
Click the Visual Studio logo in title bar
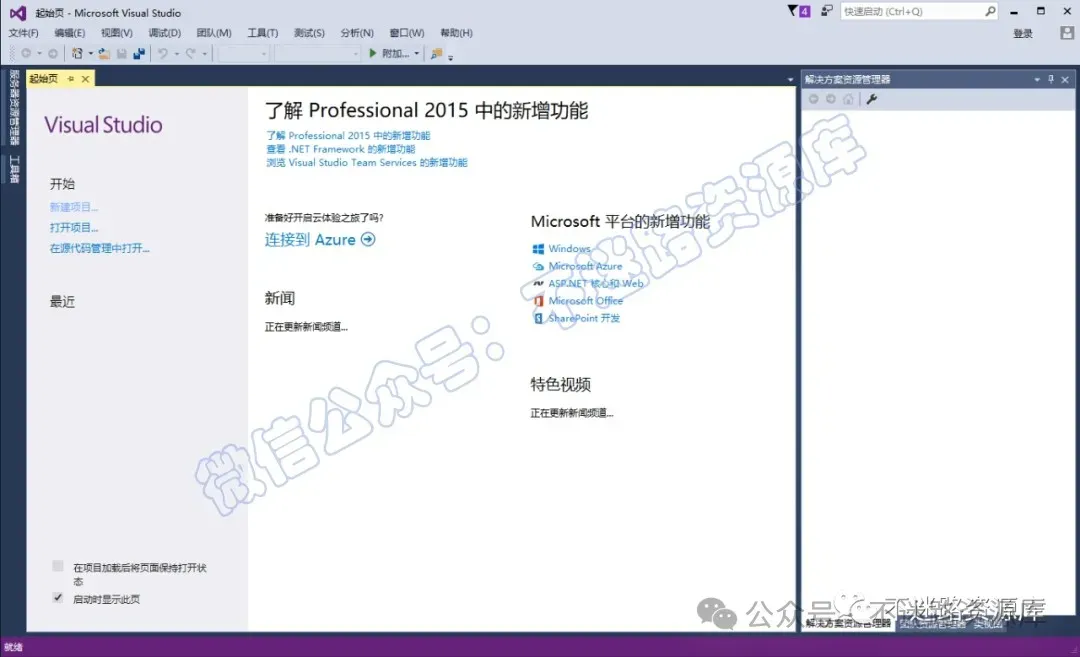[18, 12]
